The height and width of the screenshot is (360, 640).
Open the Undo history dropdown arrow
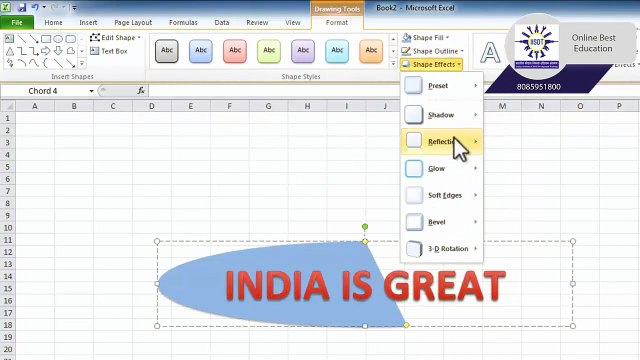[44, 7]
